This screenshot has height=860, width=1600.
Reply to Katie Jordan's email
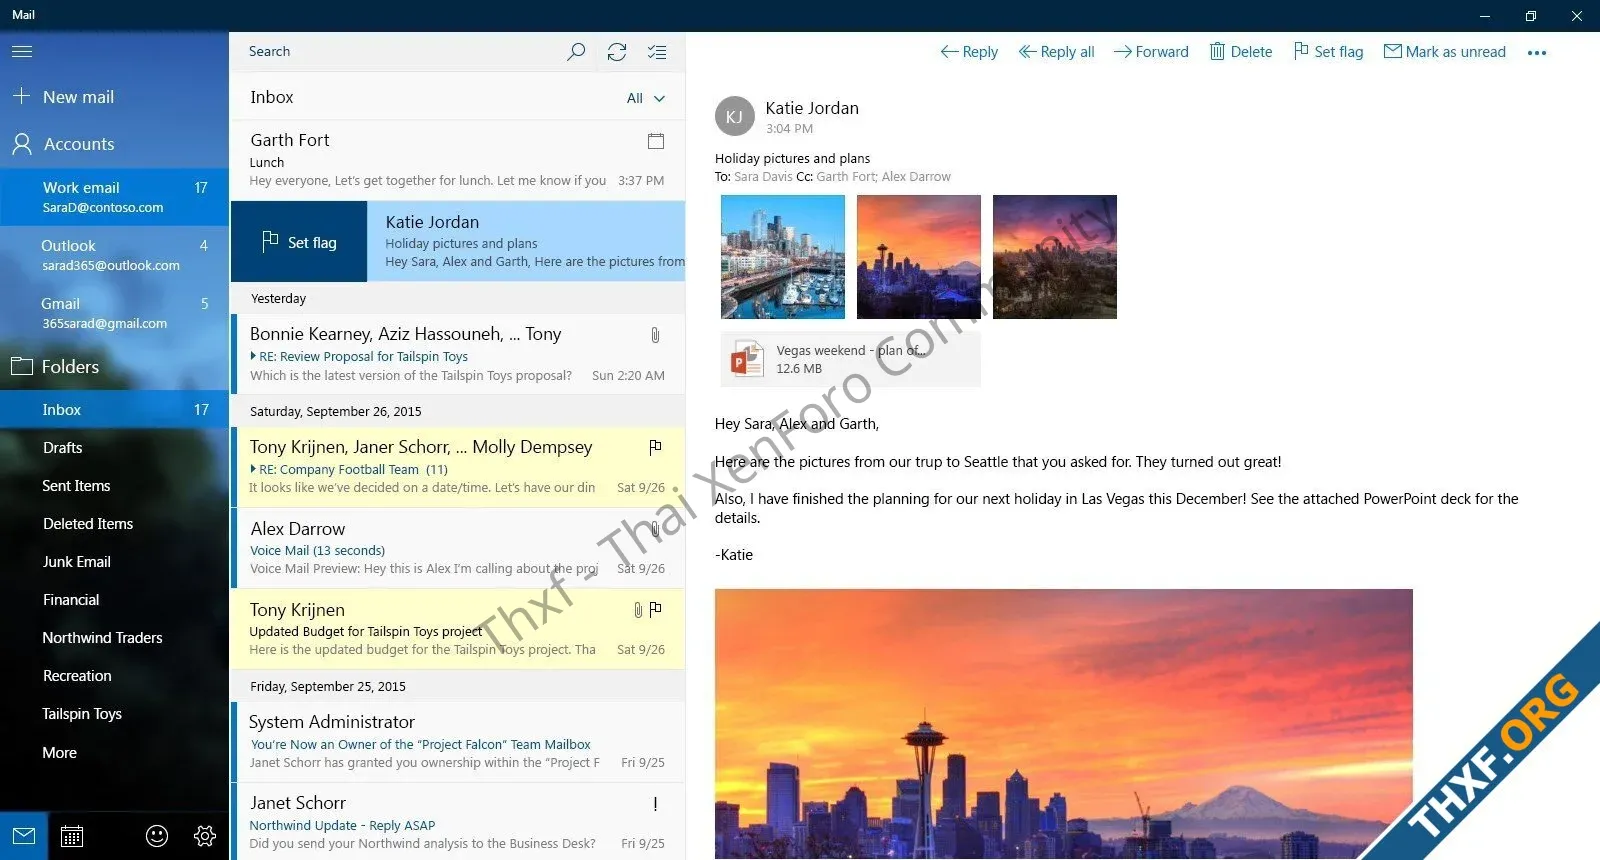[969, 52]
